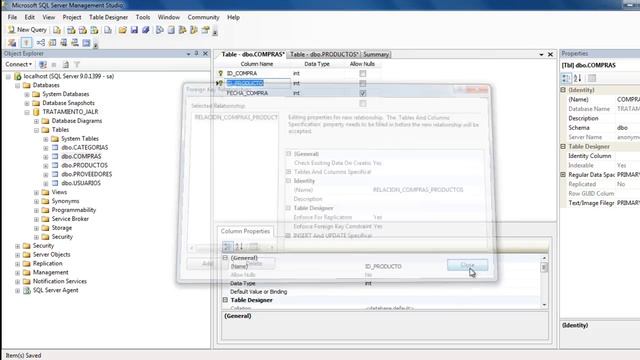Sort Properties panel alphabetically
Screen dimensions: 640x360
[x=578, y=78]
